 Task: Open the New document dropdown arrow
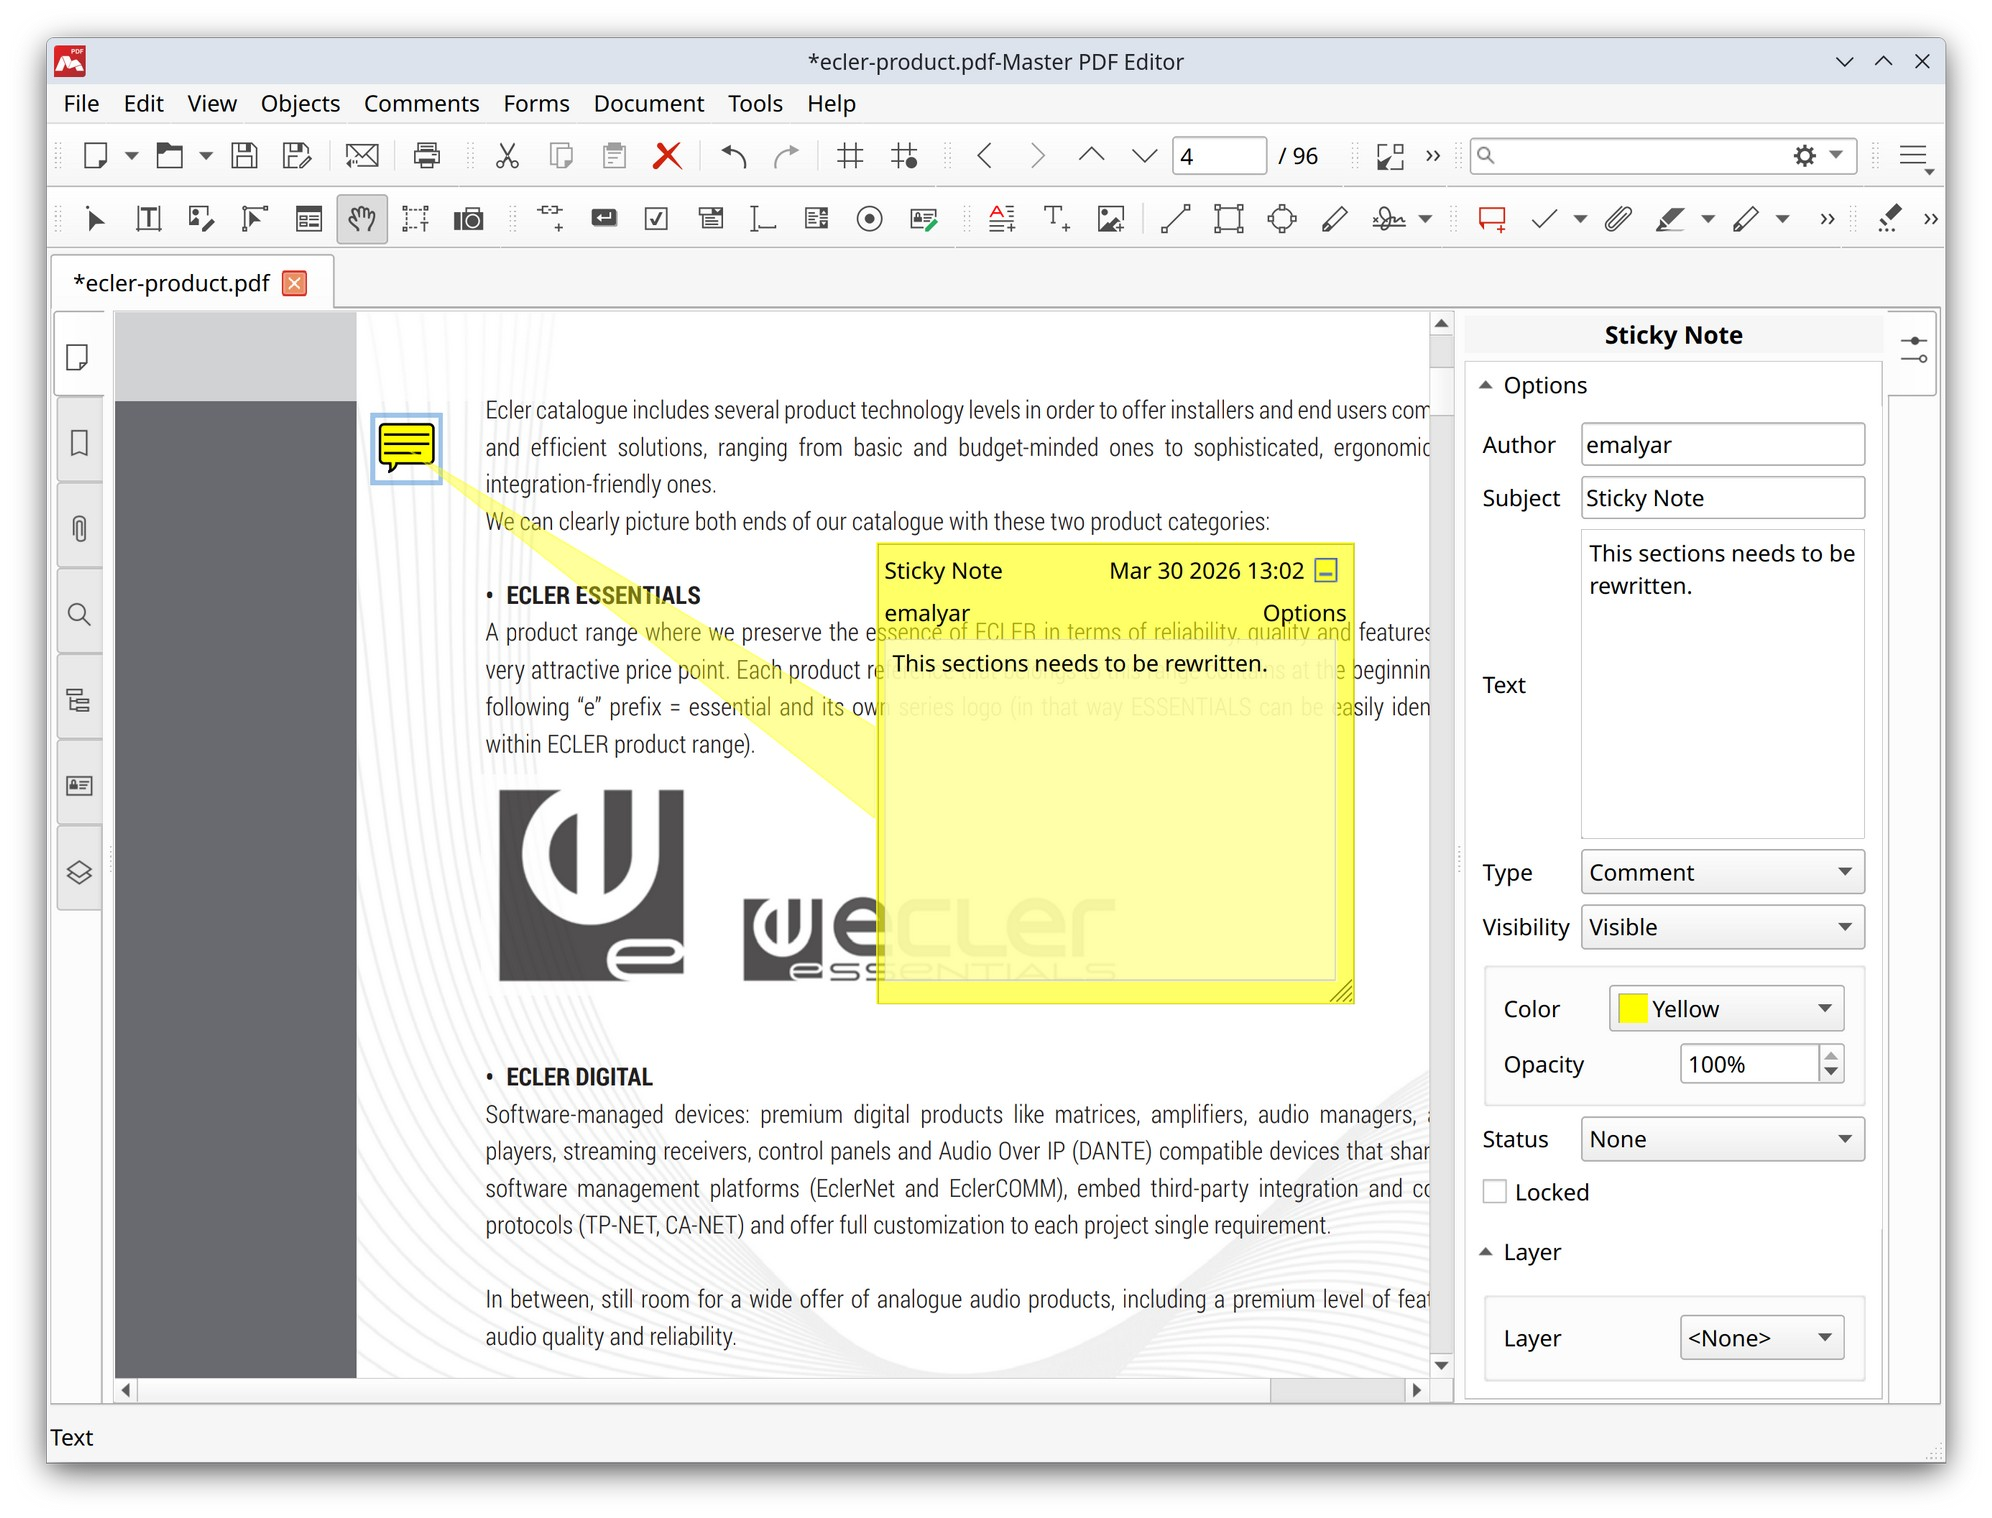tap(130, 155)
